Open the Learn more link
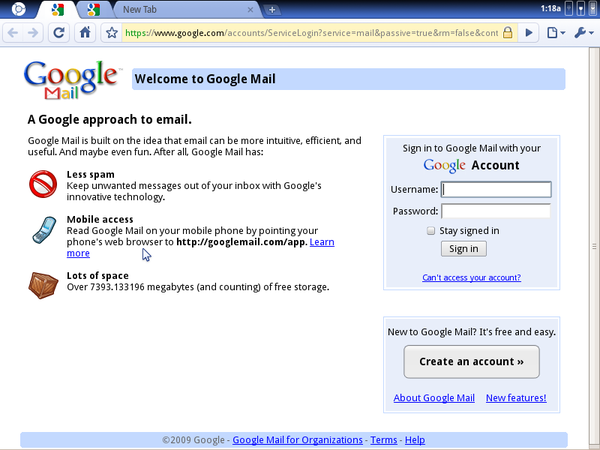 coord(322,242)
